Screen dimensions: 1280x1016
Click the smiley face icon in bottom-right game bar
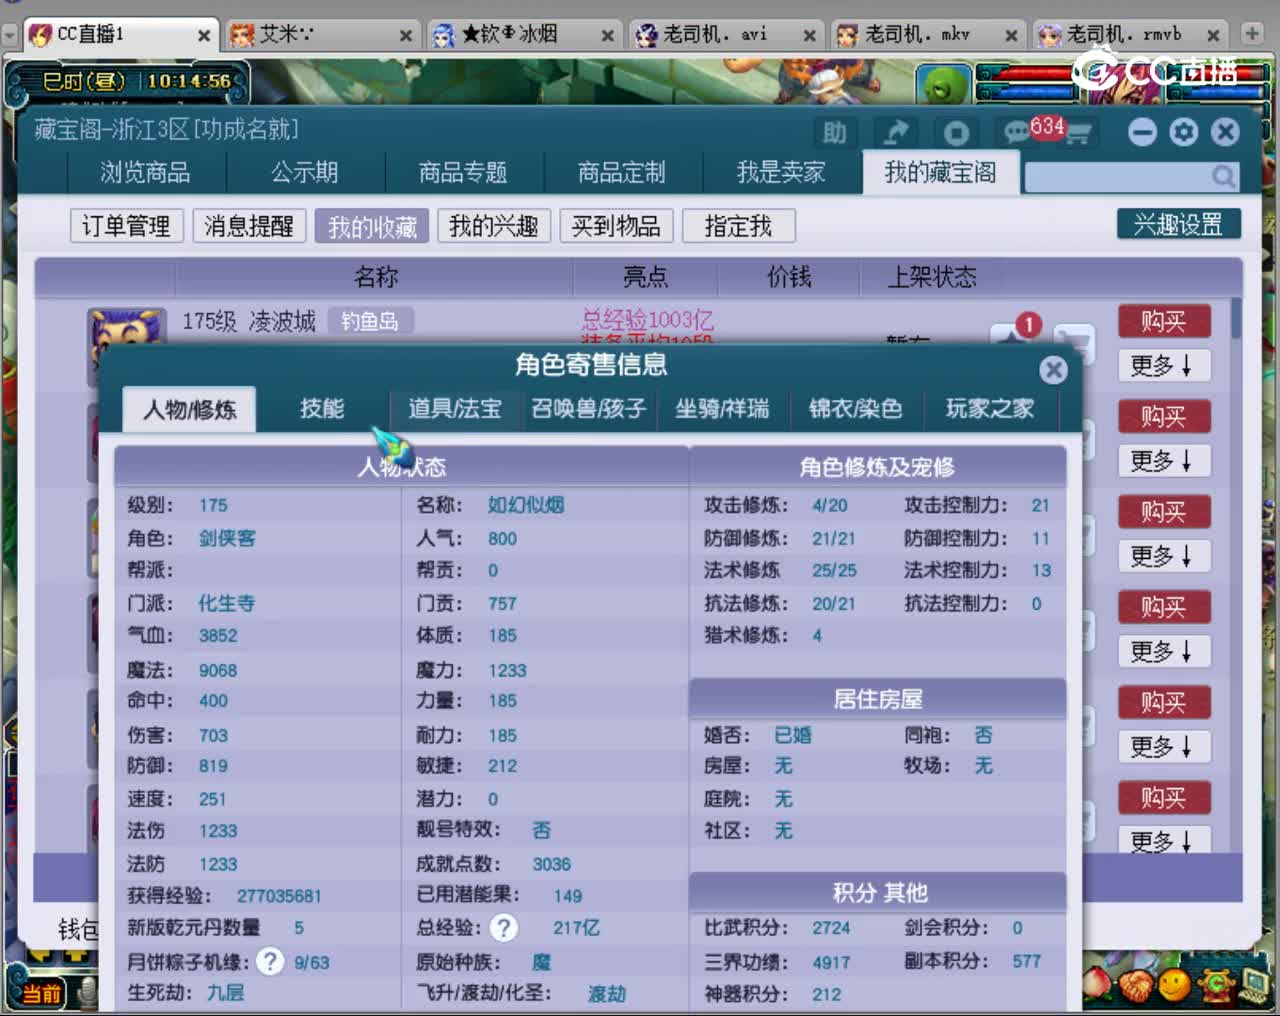pos(1174,985)
